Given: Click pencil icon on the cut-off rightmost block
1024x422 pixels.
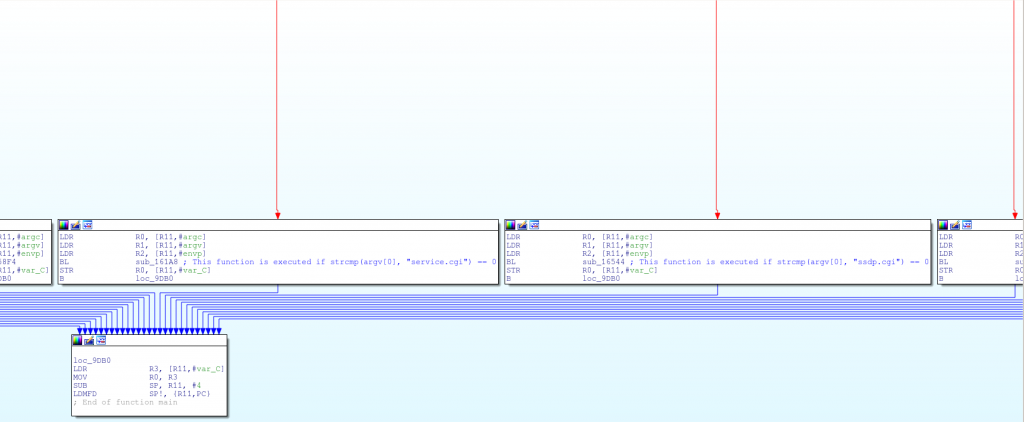Looking at the screenshot, I should (955, 225).
